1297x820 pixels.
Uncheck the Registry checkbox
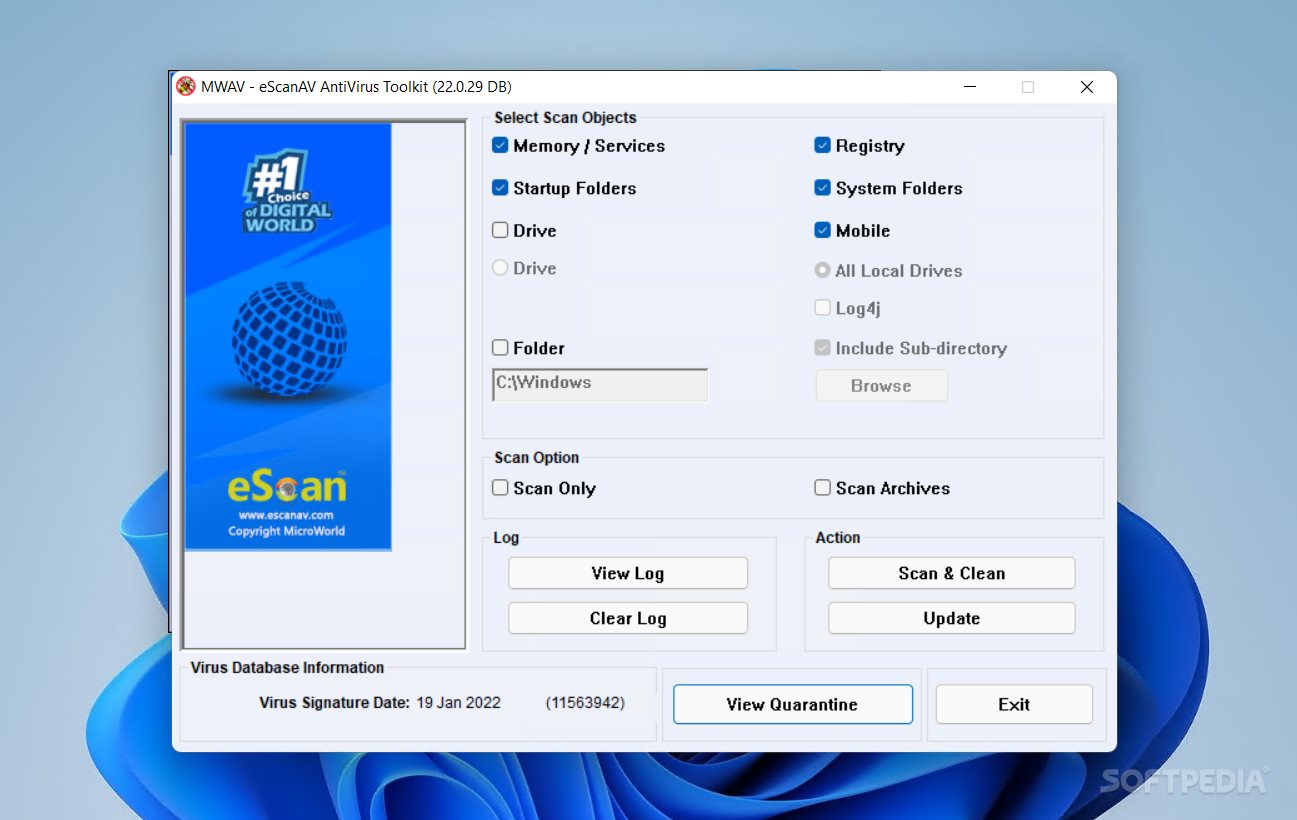tap(822, 146)
